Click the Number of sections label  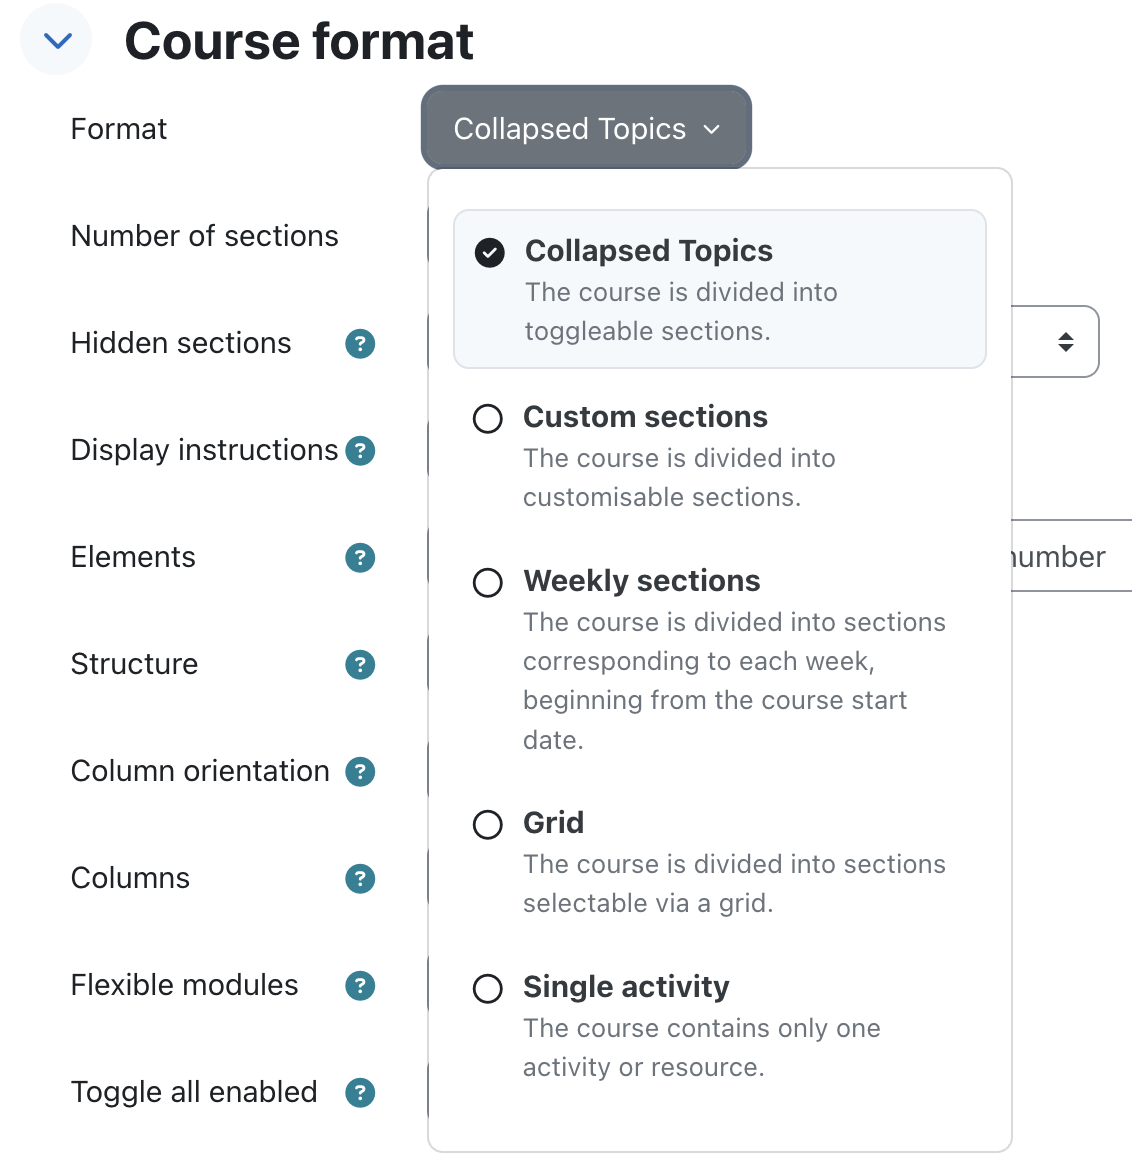coord(204,236)
